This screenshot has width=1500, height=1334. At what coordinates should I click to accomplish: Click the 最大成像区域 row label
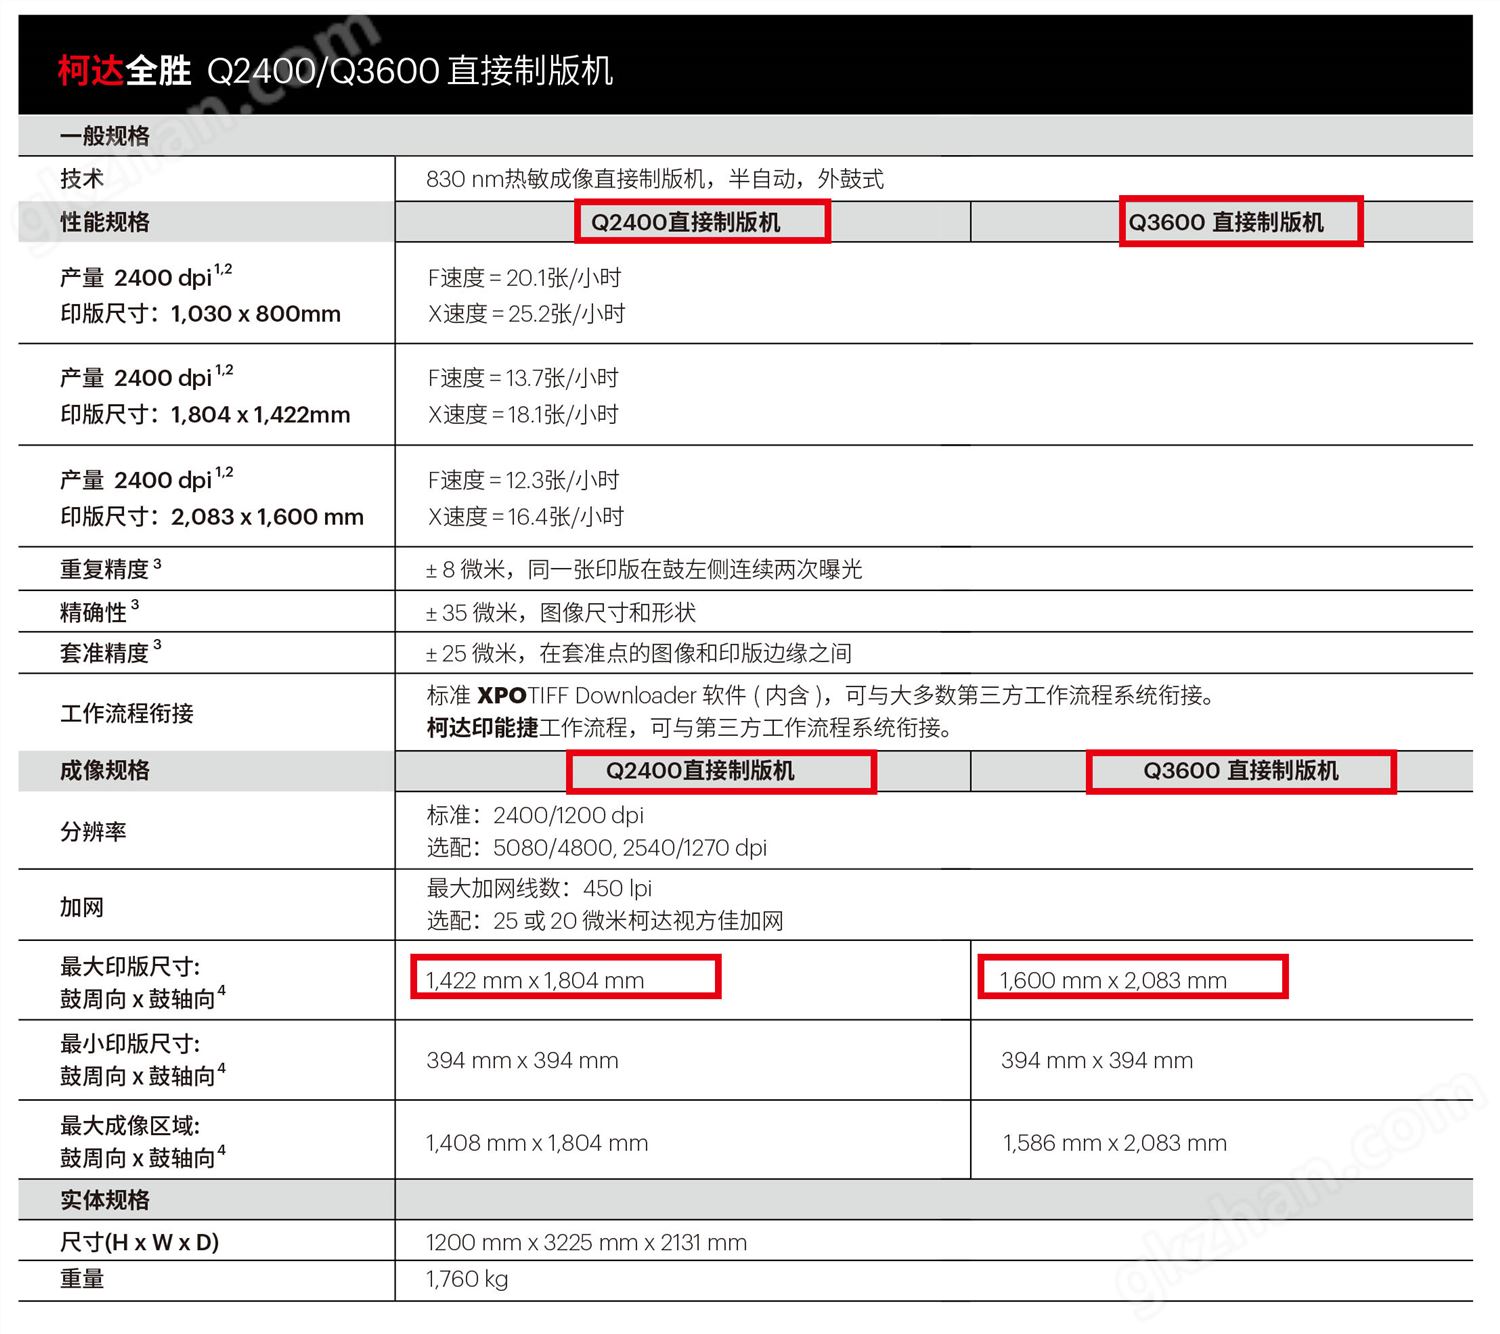143,1142
